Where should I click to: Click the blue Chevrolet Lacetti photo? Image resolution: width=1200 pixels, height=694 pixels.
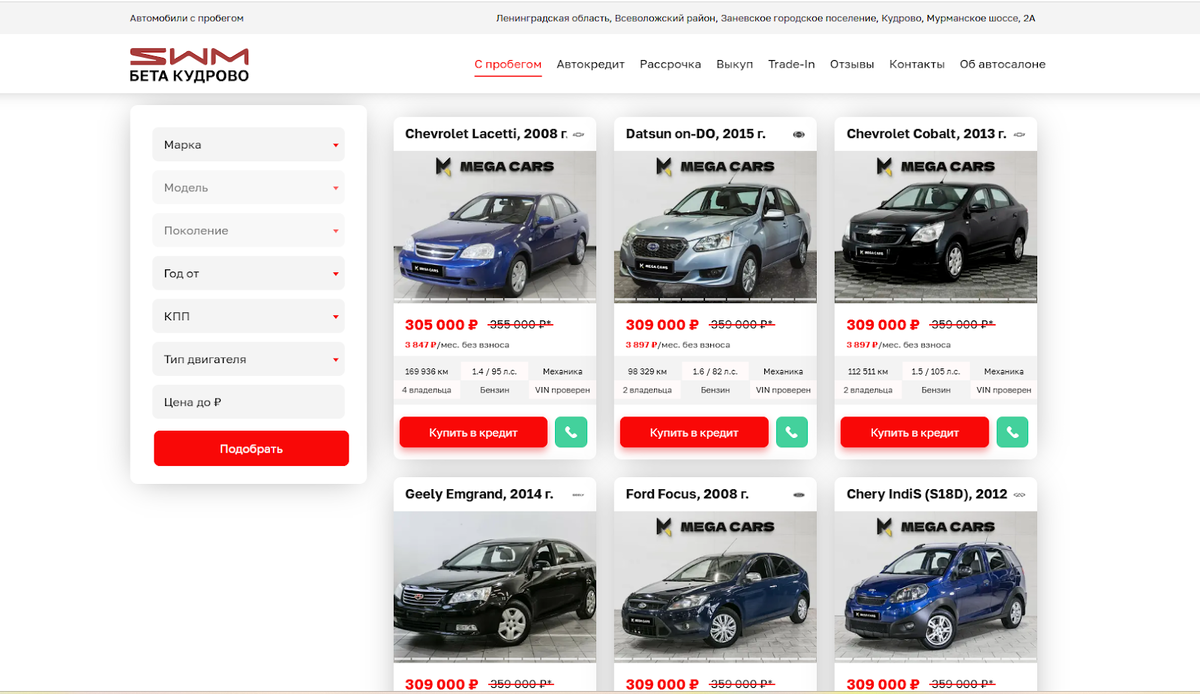(x=495, y=227)
